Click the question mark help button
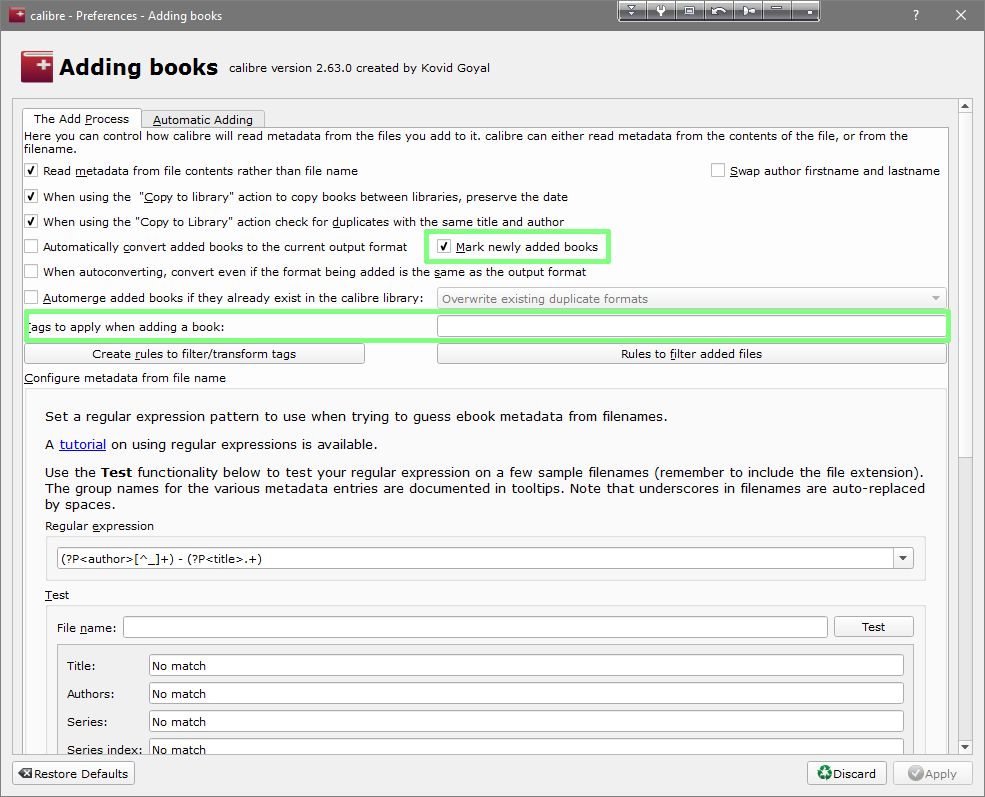985x797 pixels. pos(916,15)
